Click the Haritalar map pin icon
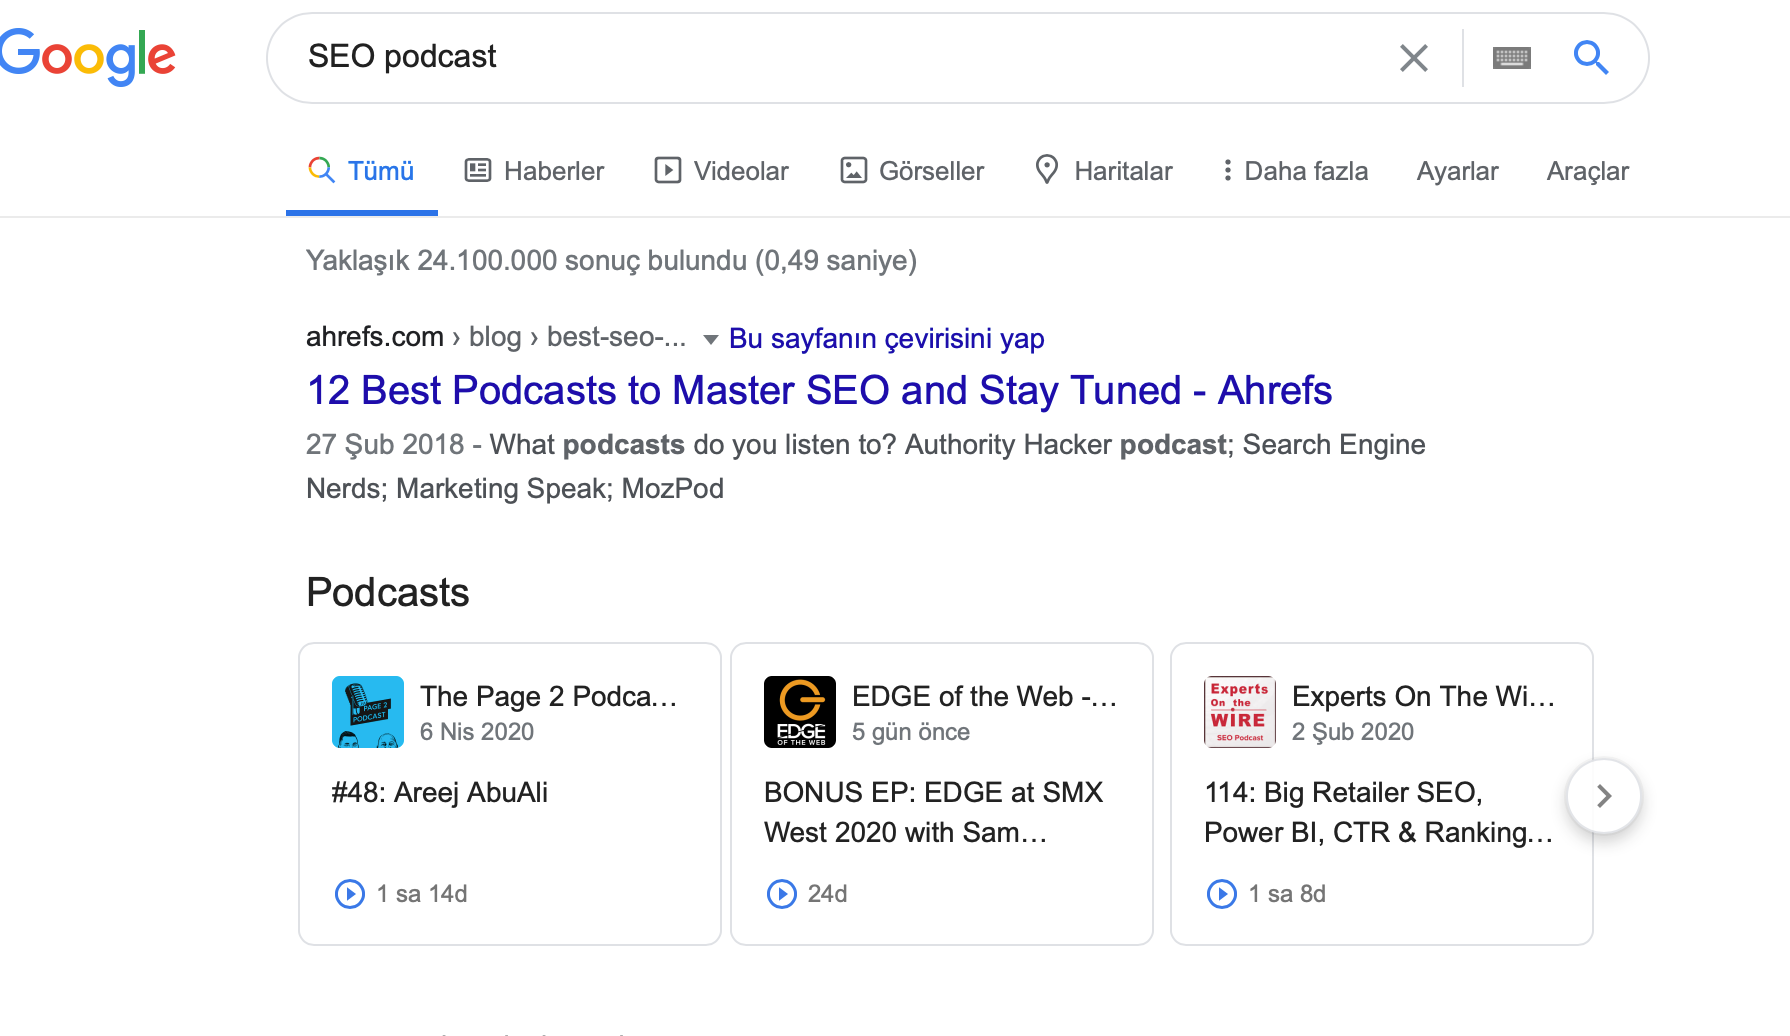This screenshot has width=1790, height=1036. click(1047, 169)
